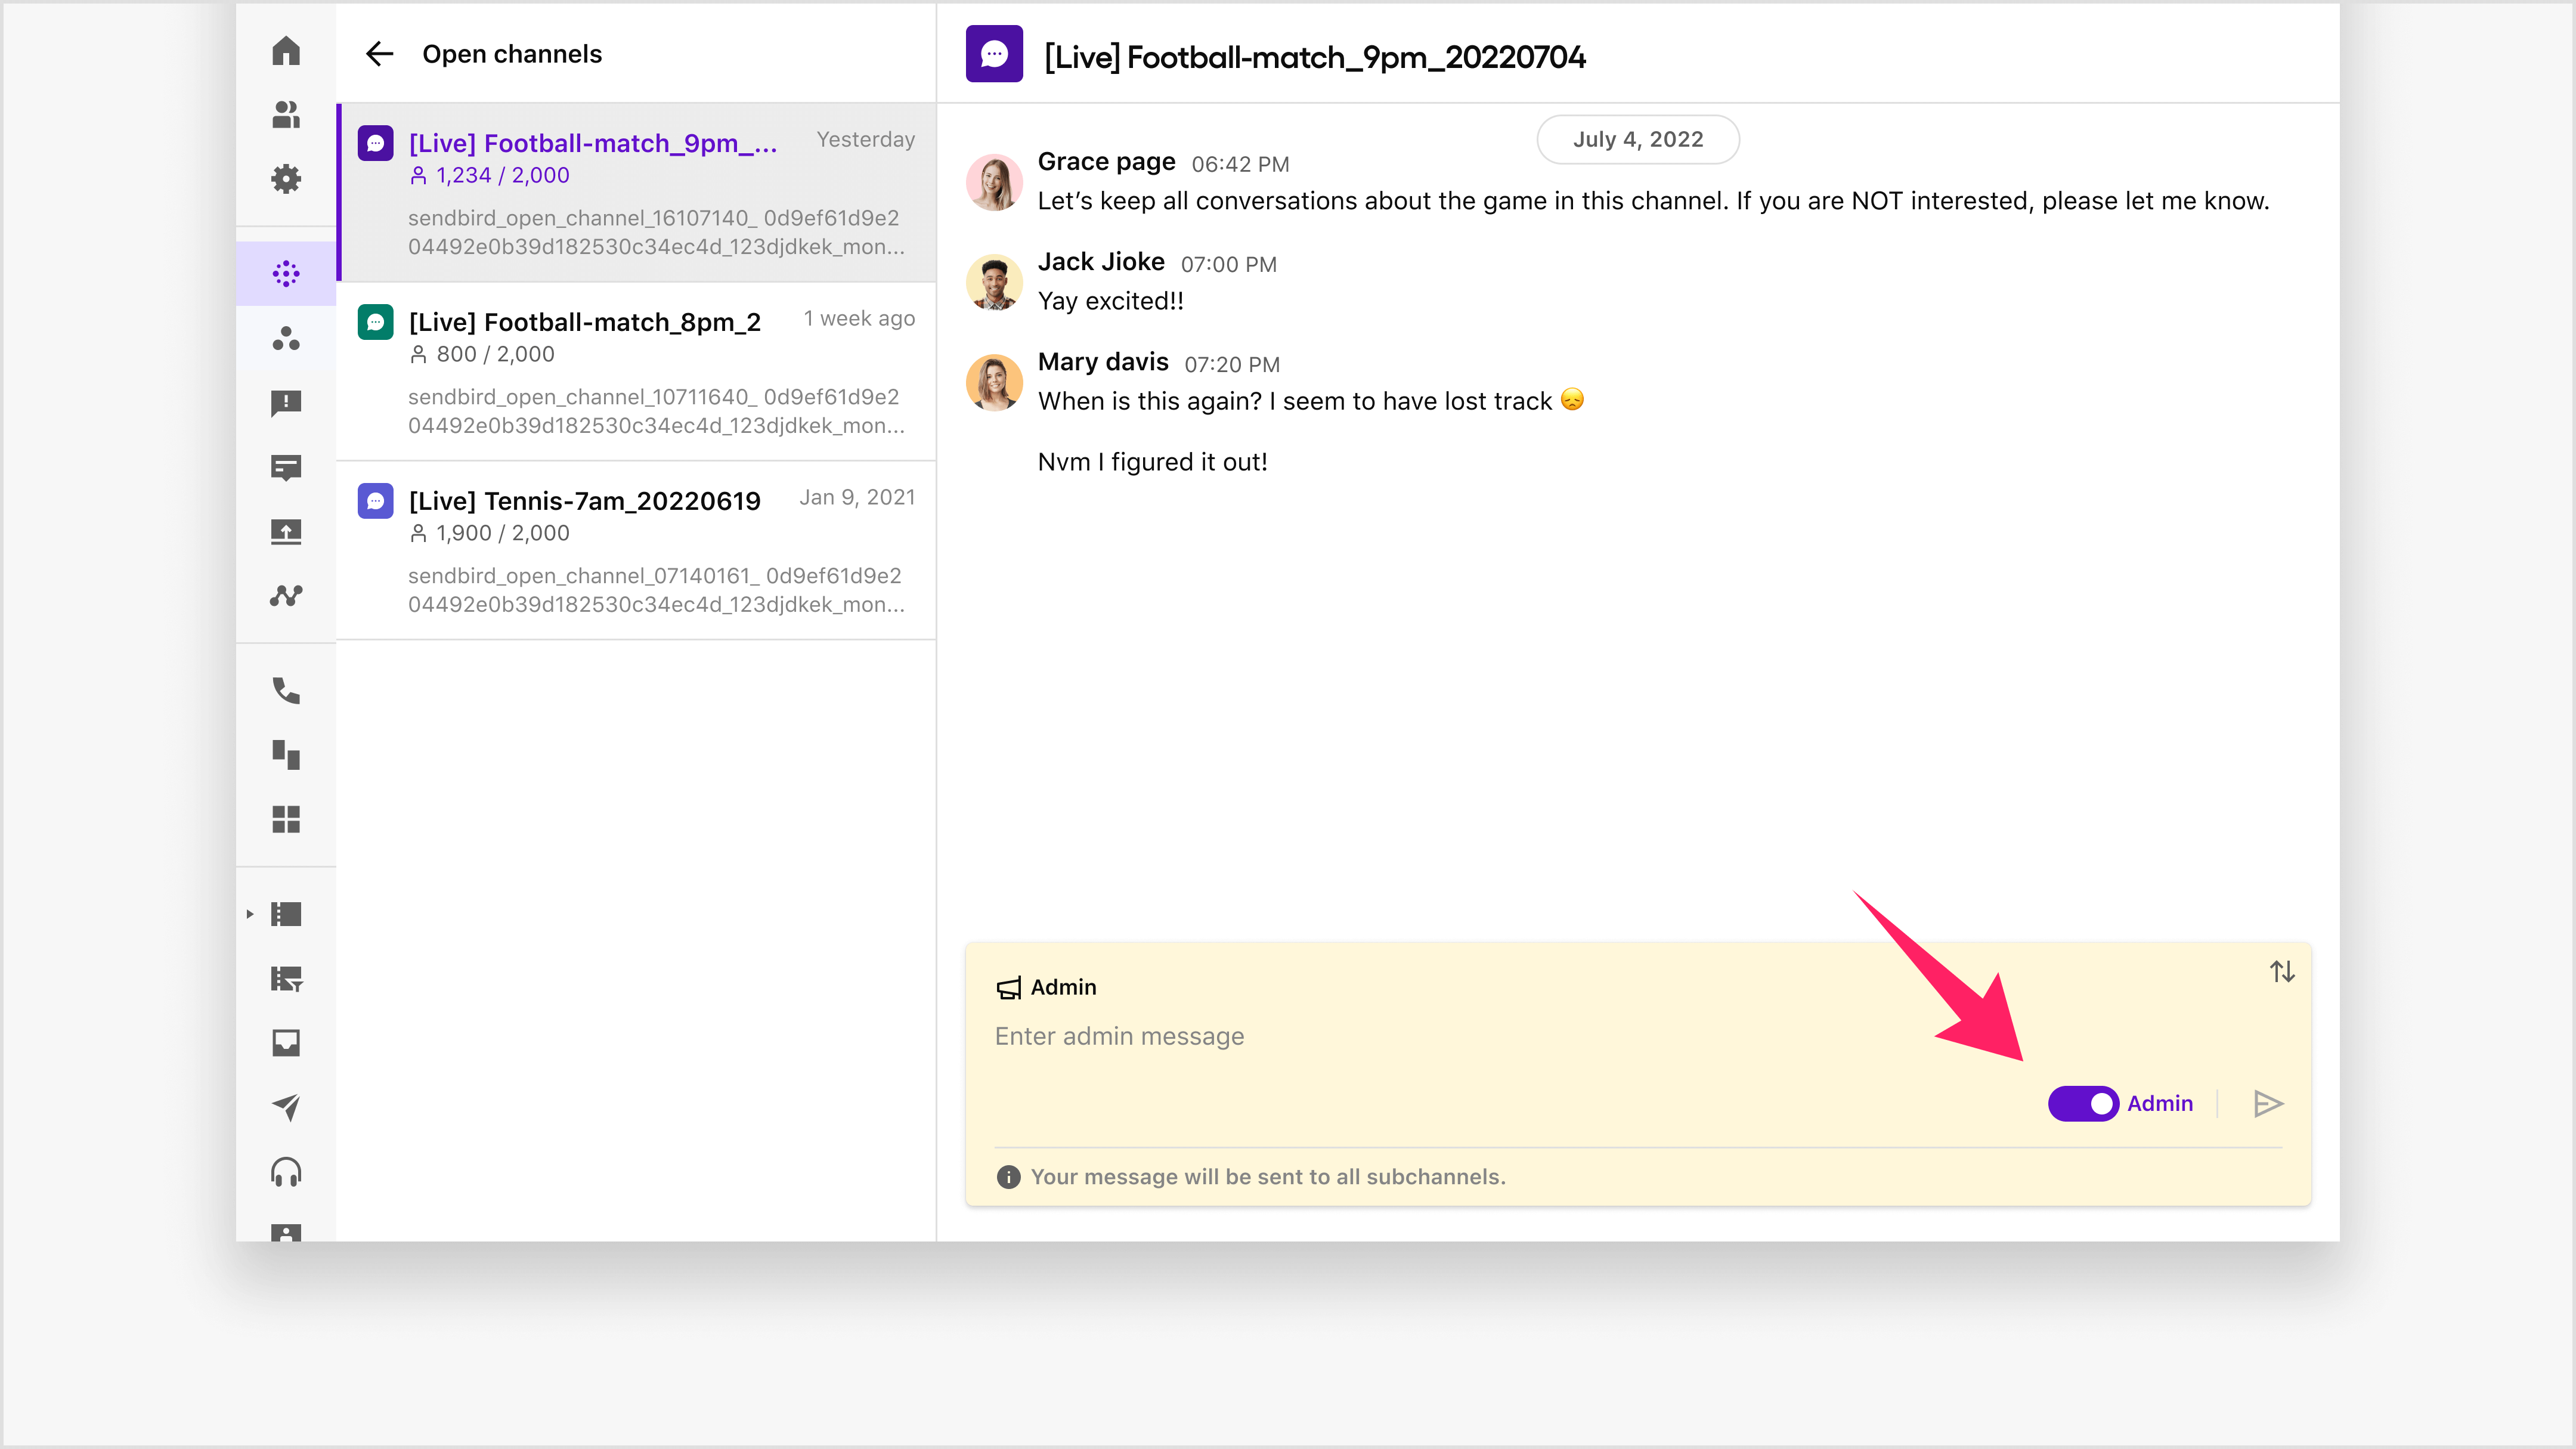Viewport: 2576px width, 1449px height.
Task: Click the send message arrow icon
Action: tap(2268, 1104)
